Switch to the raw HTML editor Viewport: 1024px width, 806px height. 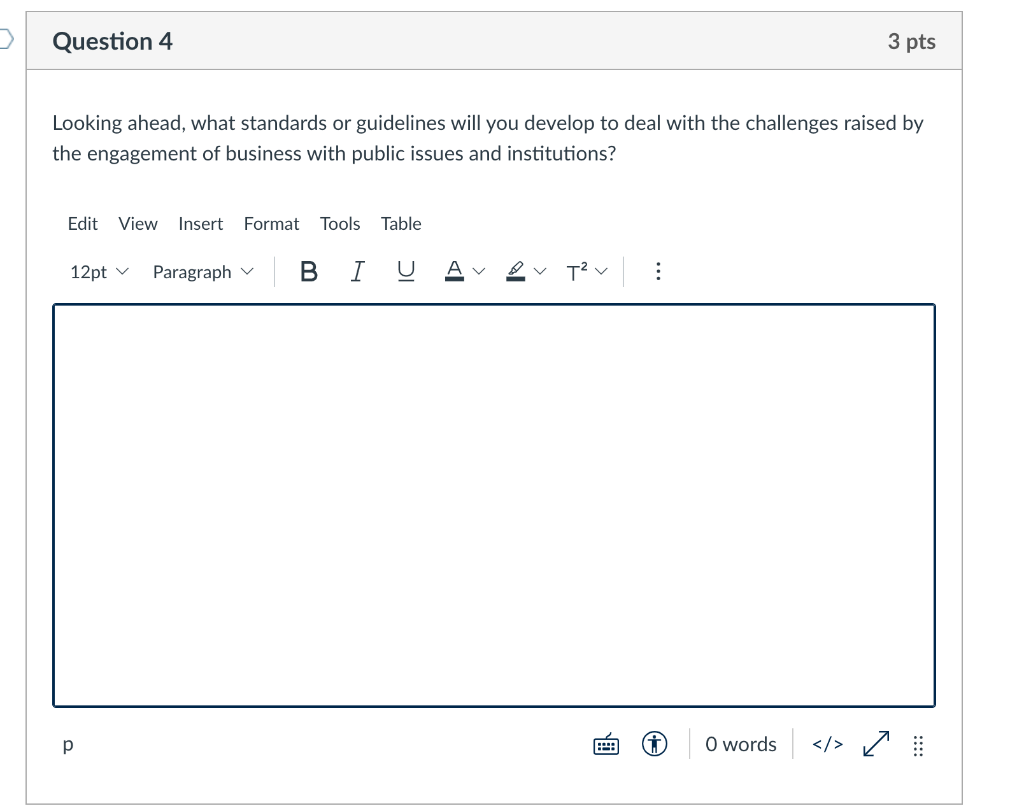pyautogui.click(x=827, y=744)
